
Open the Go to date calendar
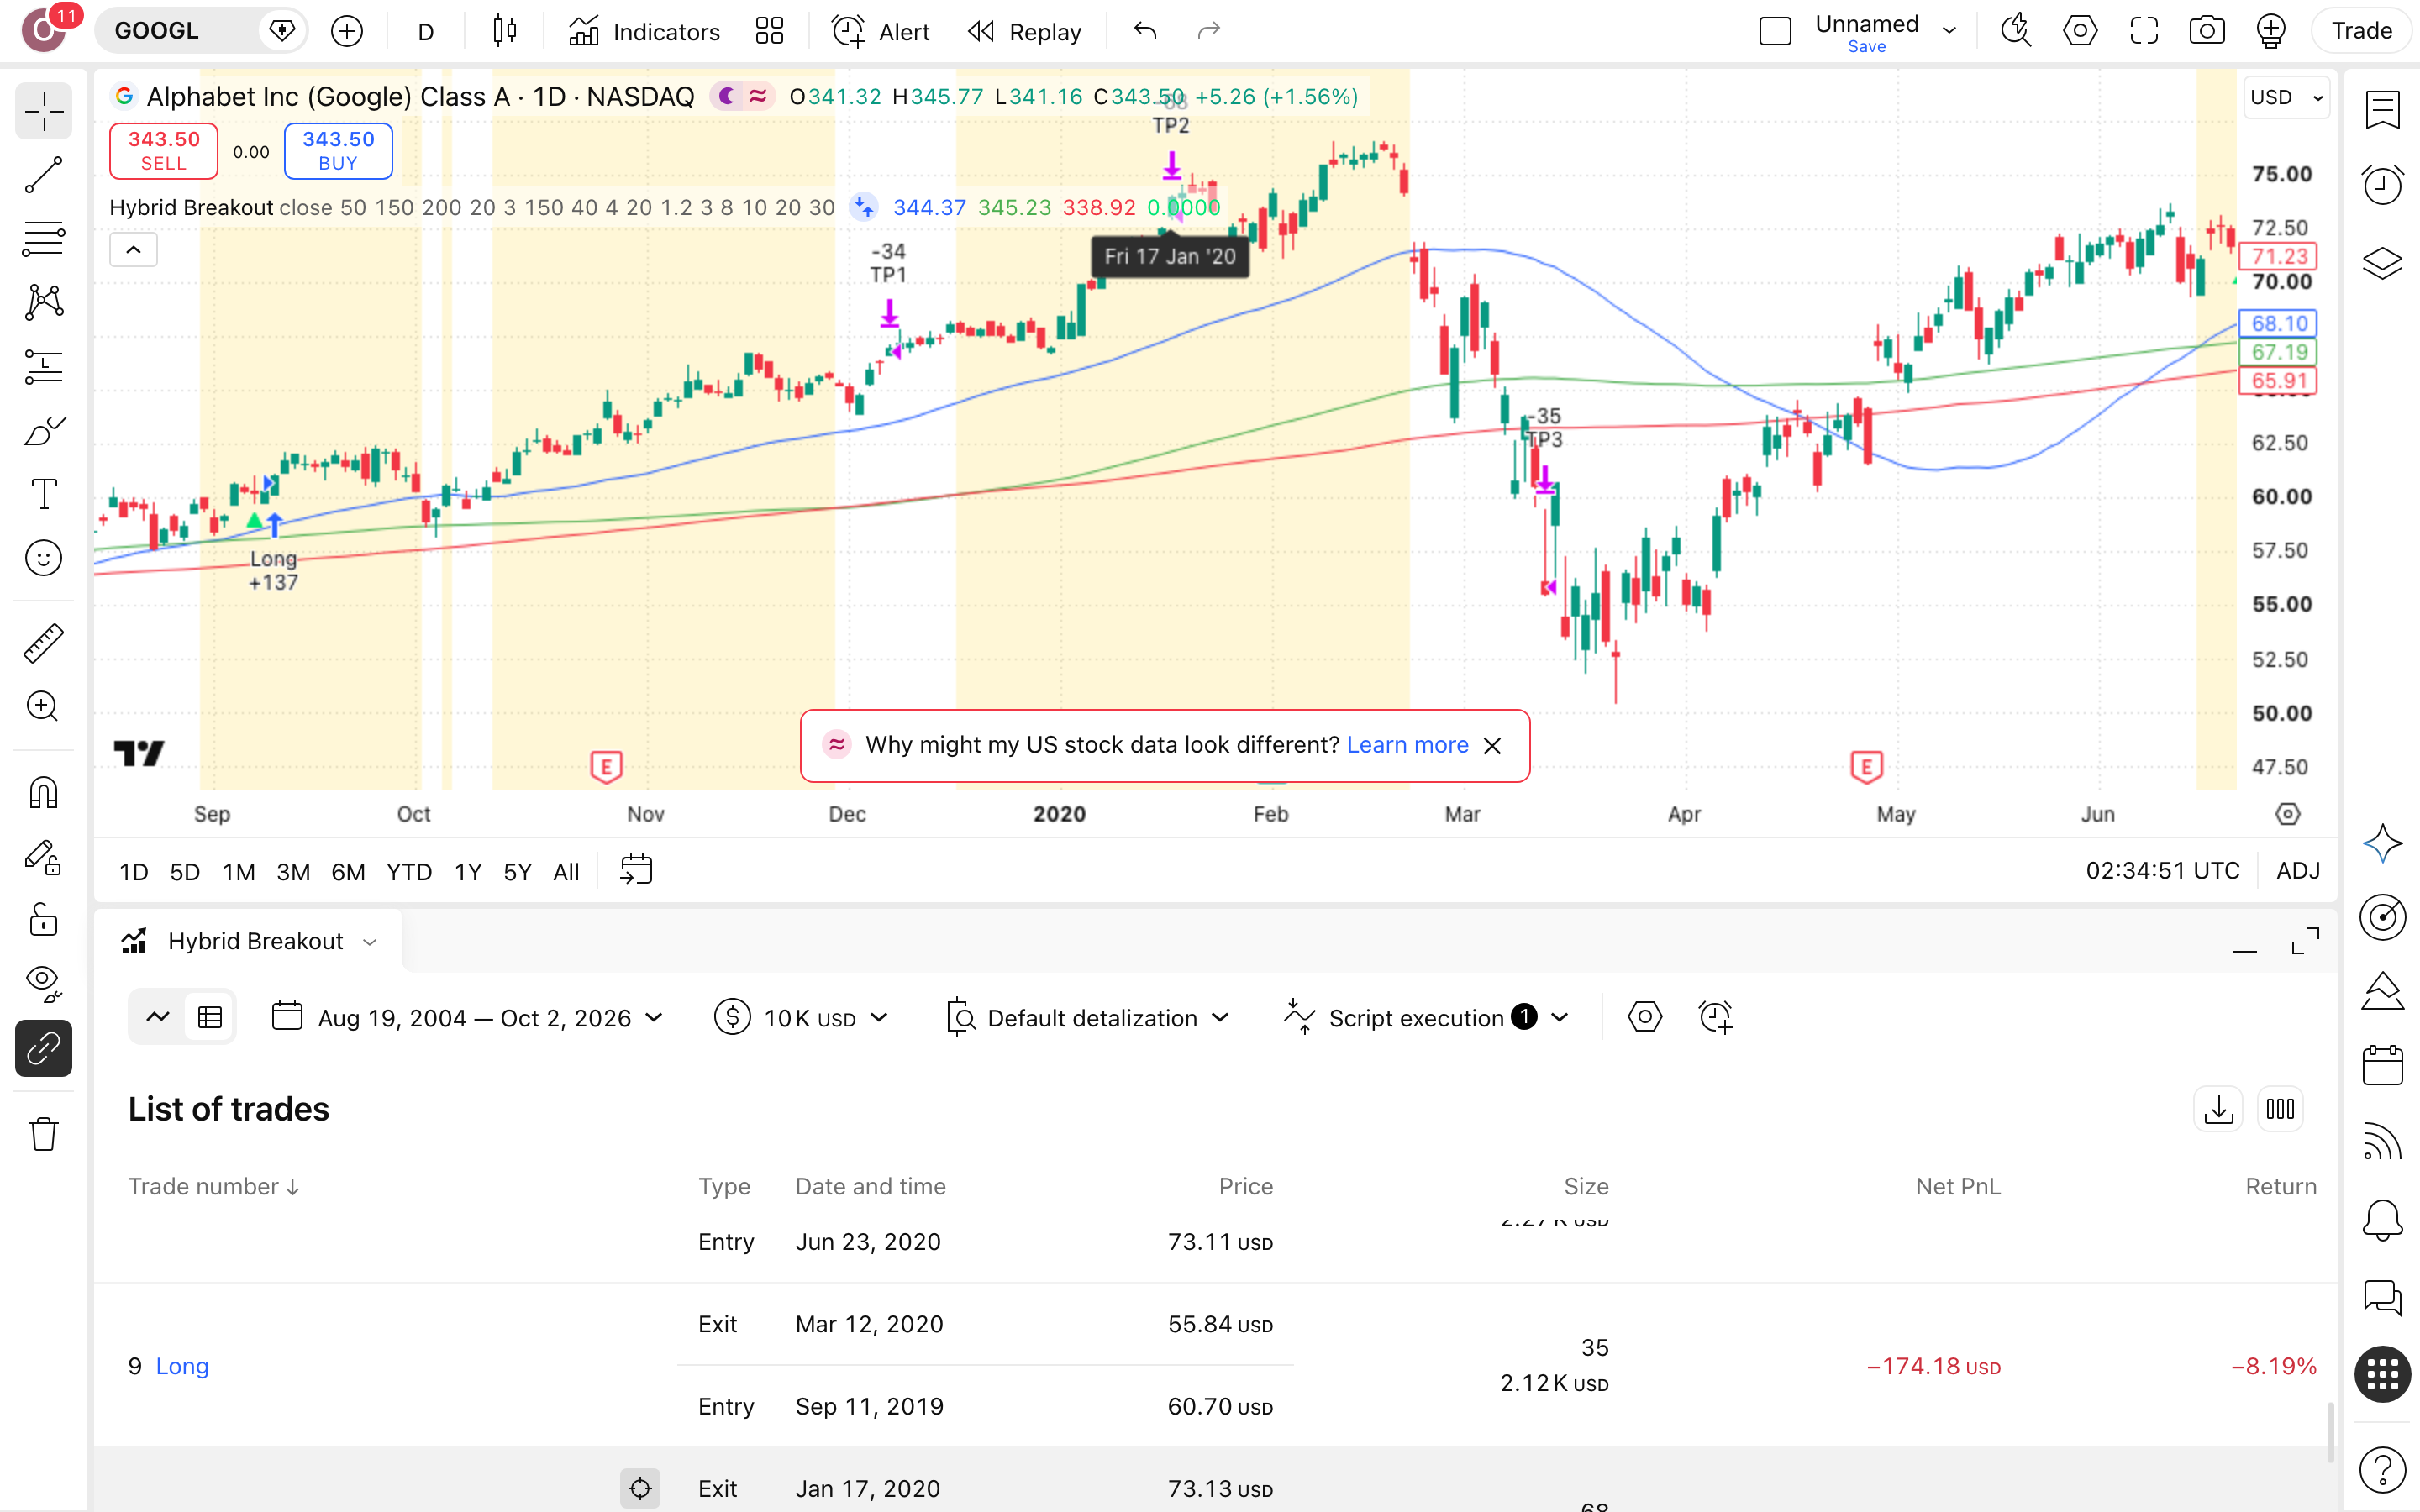click(x=636, y=870)
